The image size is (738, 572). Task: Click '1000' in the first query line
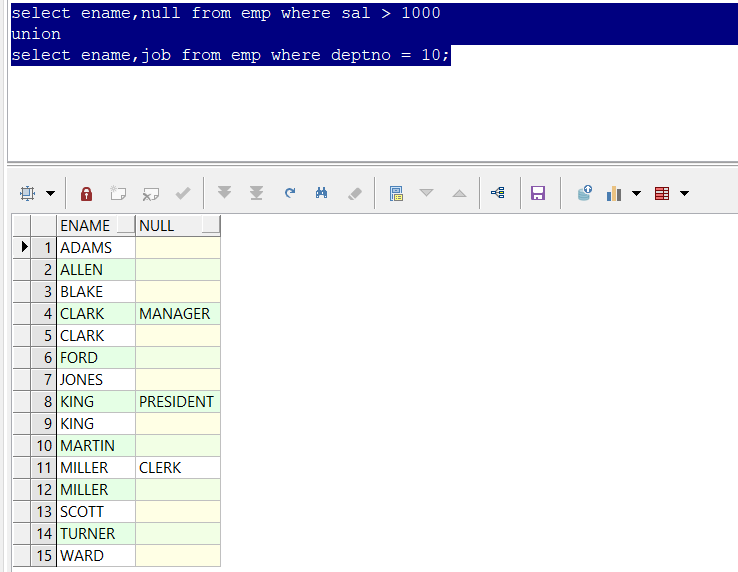[421, 13]
